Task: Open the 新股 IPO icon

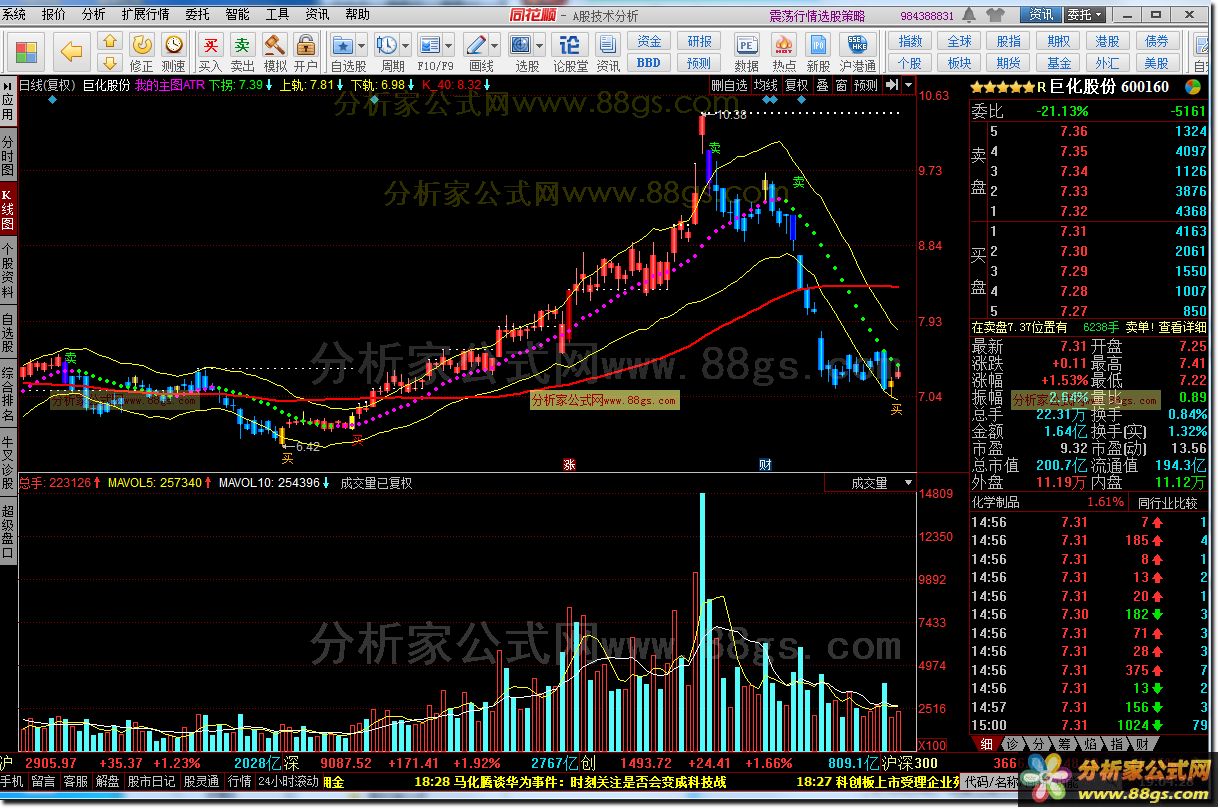Action: point(818,44)
